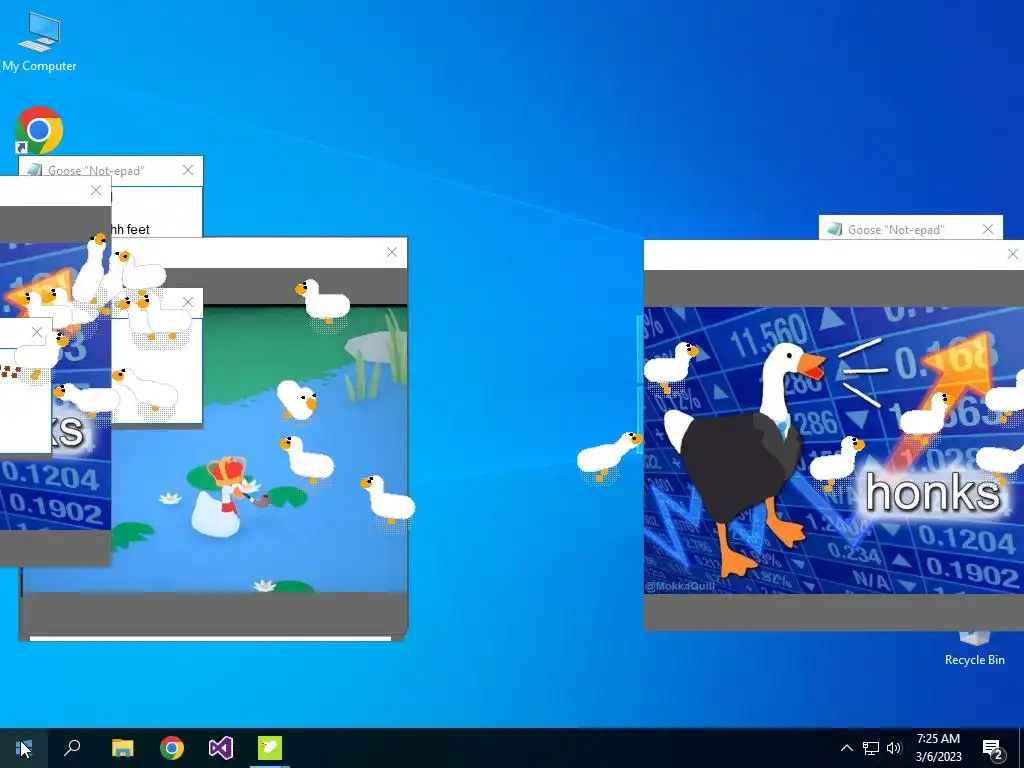Click the goose walking between the windows
Viewport: 1024px width, 768px height.
coord(608,455)
